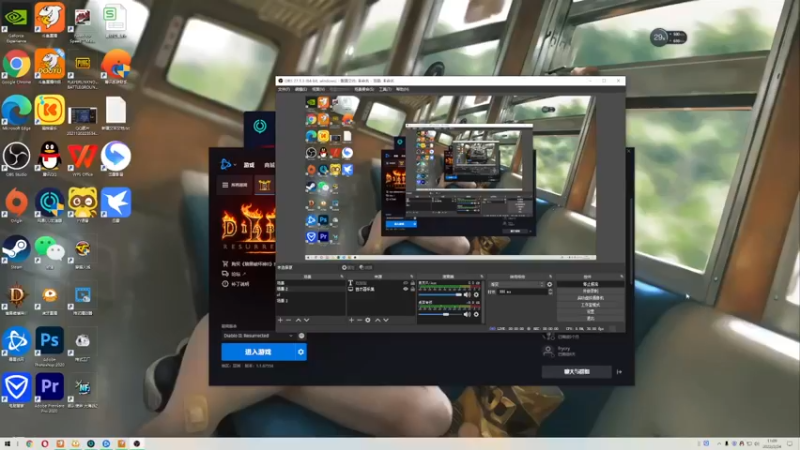This screenshot has height=450, width=800.
Task: Open Windows Start button on taskbar
Action: [x=7, y=444]
